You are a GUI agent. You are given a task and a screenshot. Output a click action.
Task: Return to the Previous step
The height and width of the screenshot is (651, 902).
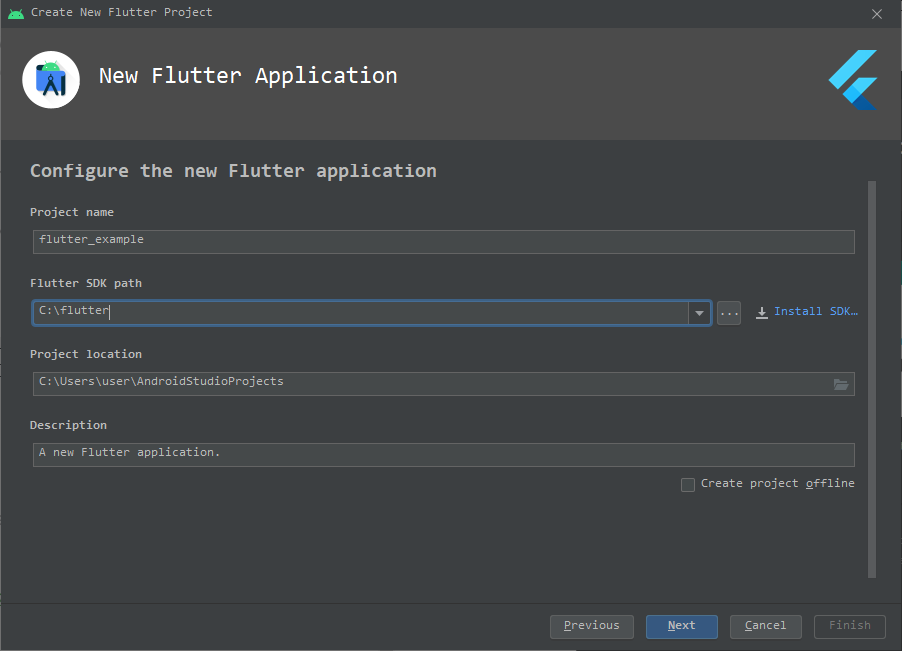[591, 626]
